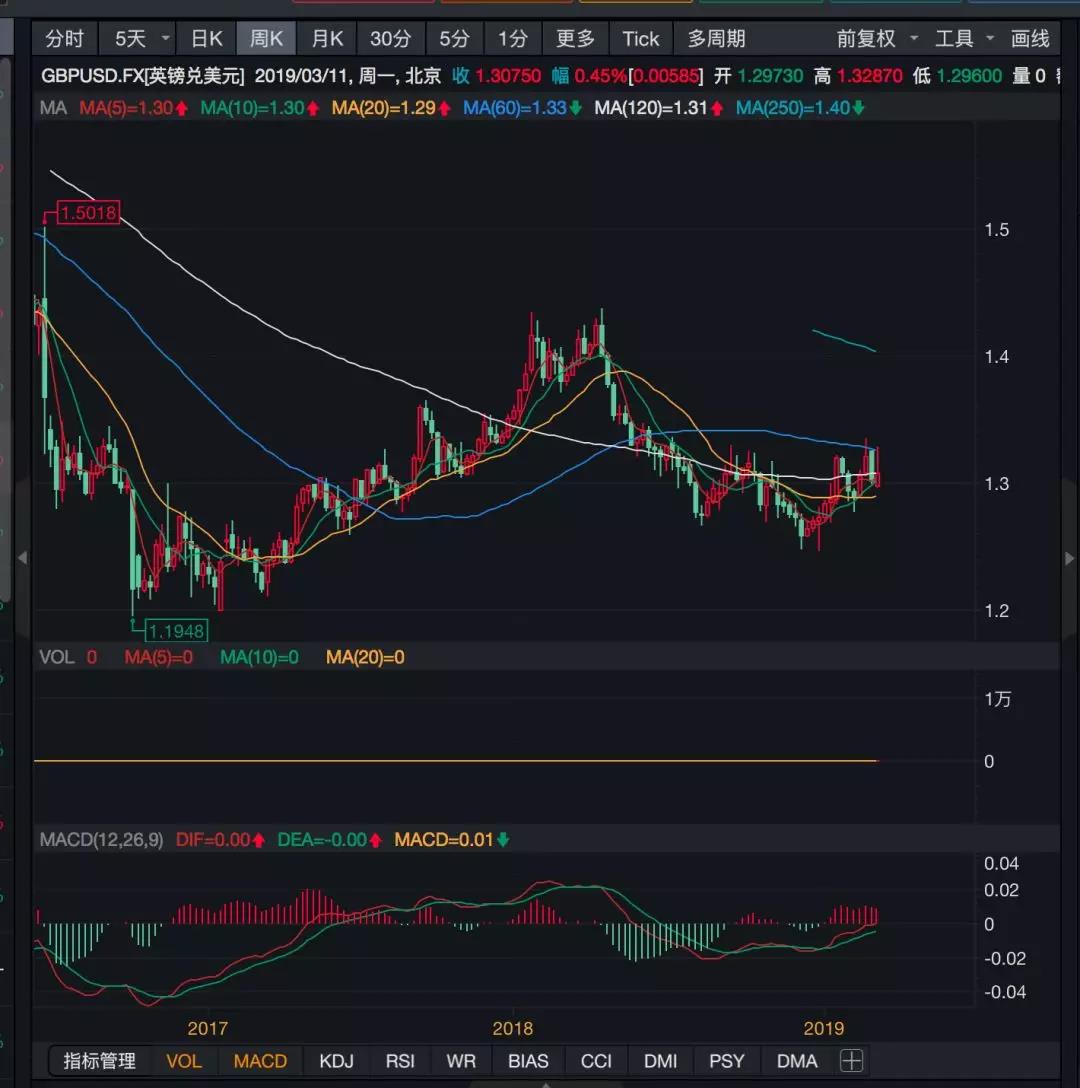Open the 工具 dropdown menu

[x=964, y=39]
